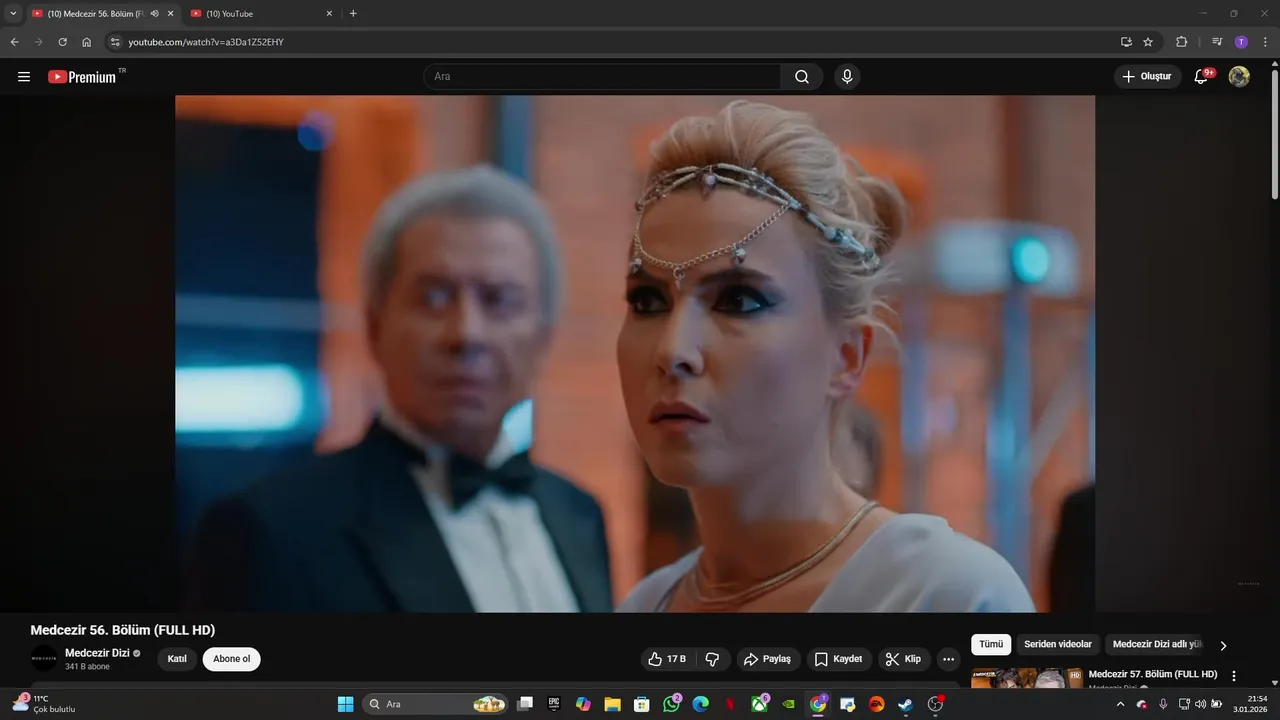This screenshot has height=720, width=1280.
Task: Open the YouTube account avatar menu
Action: tap(1239, 77)
